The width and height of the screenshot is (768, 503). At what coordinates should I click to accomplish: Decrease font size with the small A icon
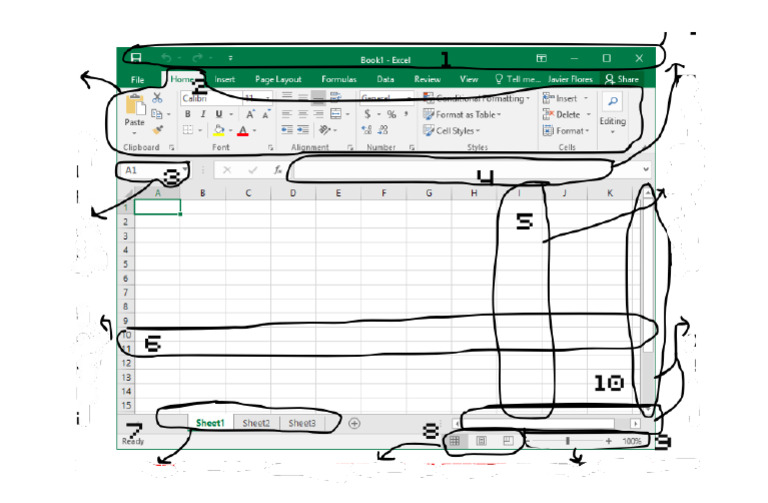coord(266,115)
